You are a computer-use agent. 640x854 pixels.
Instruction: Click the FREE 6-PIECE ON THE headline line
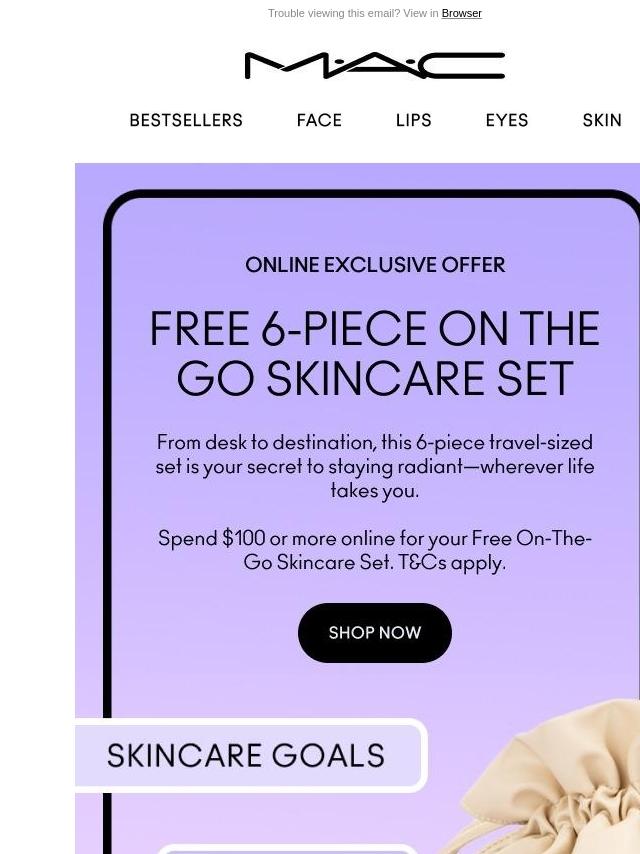point(375,328)
